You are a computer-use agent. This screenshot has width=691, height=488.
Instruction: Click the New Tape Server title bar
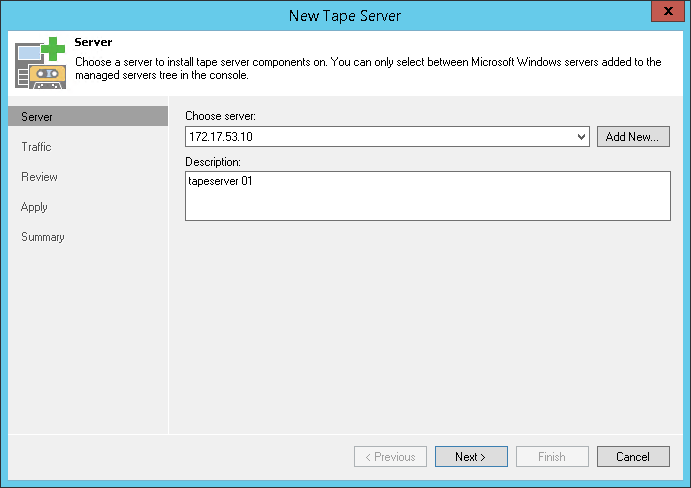click(x=345, y=15)
